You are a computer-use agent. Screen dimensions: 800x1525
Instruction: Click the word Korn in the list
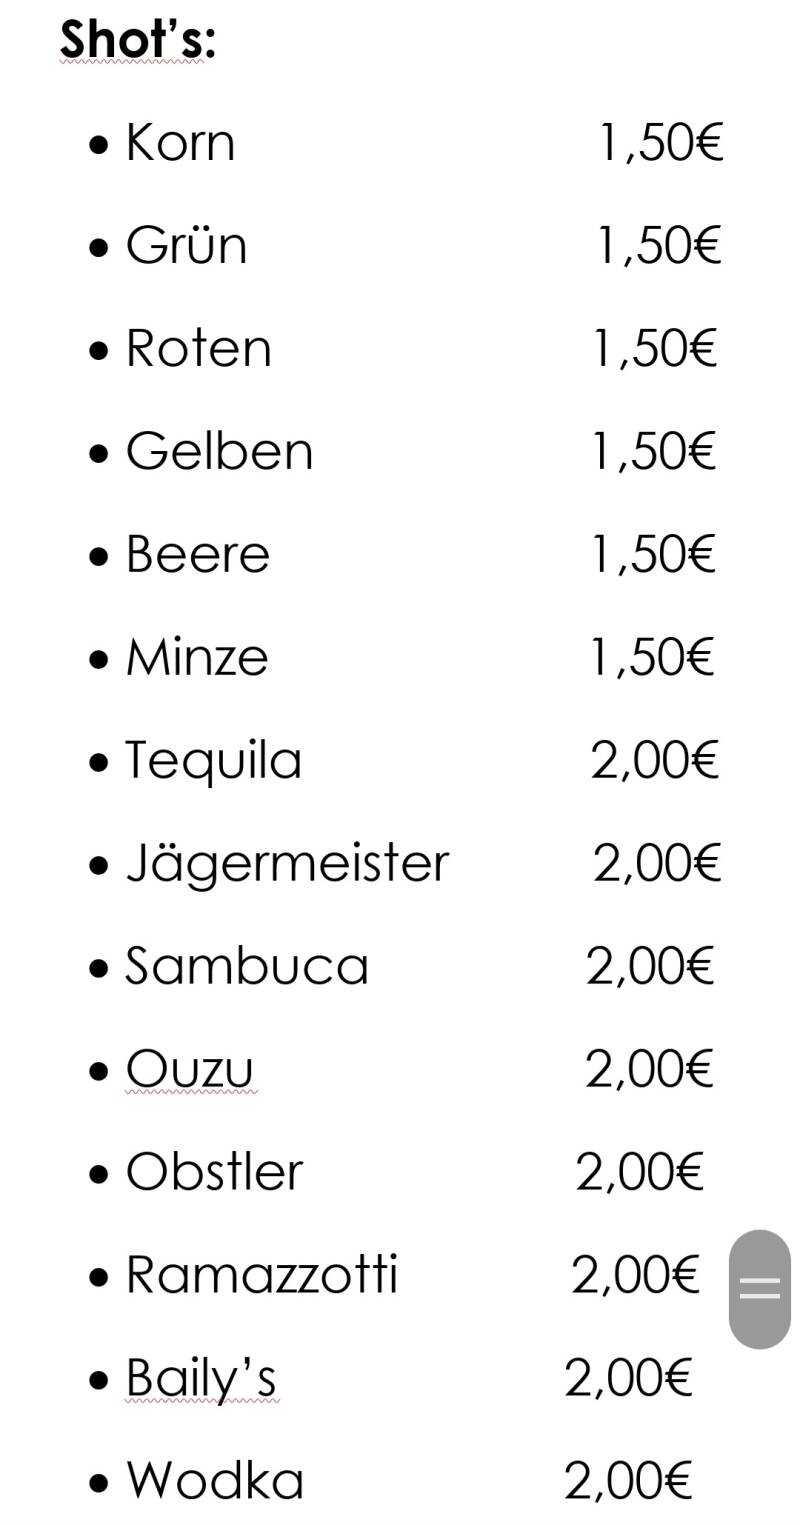click(x=180, y=143)
